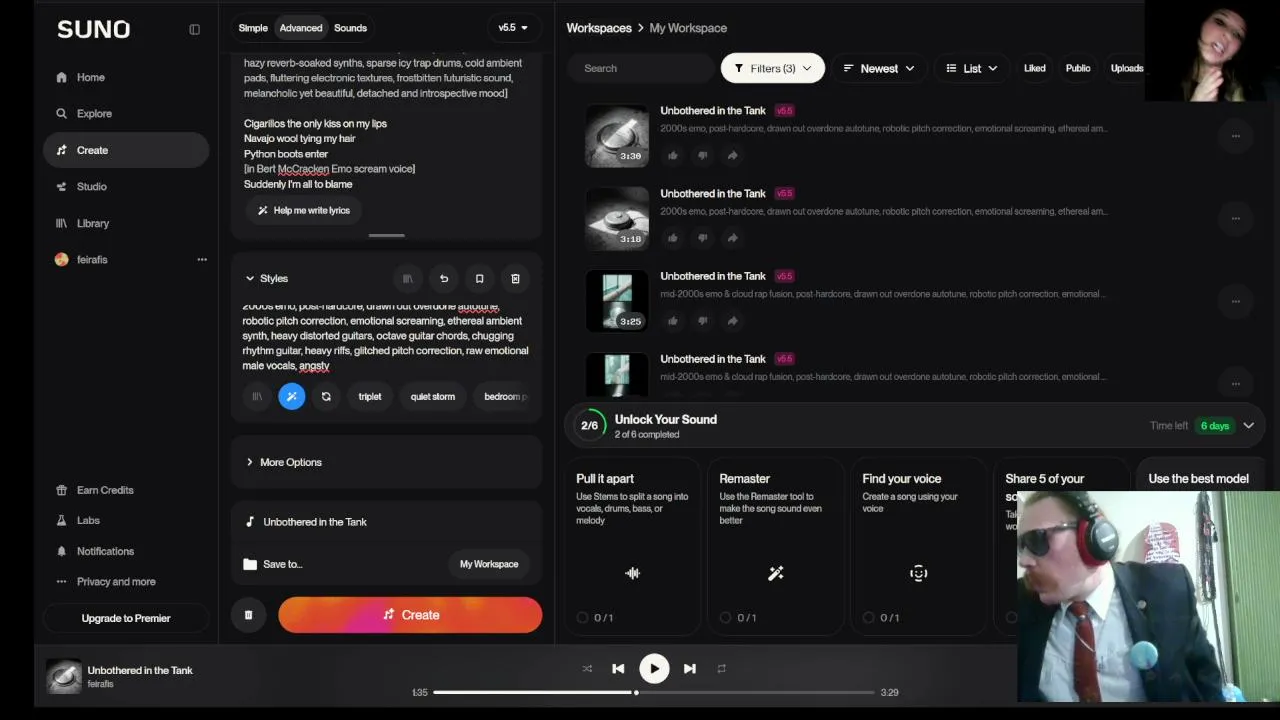The height and width of the screenshot is (720, 1280).
Task: Click the orange Create button
Action: pyautogui.click(x=410, y=615)
